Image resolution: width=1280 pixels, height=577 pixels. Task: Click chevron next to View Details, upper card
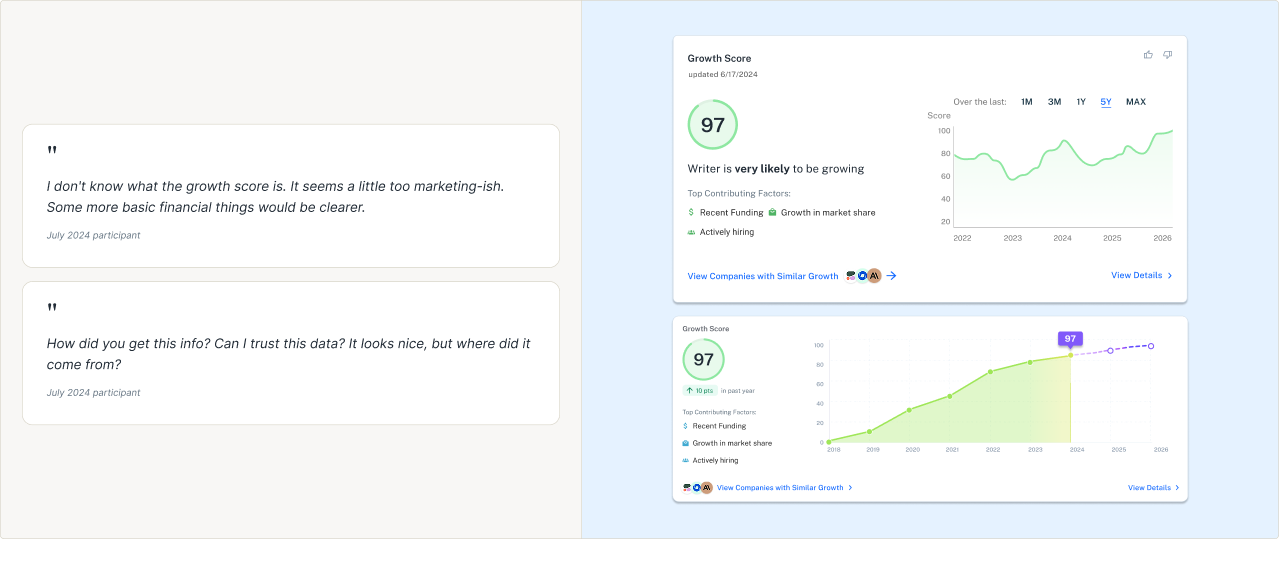(1170, 276)
